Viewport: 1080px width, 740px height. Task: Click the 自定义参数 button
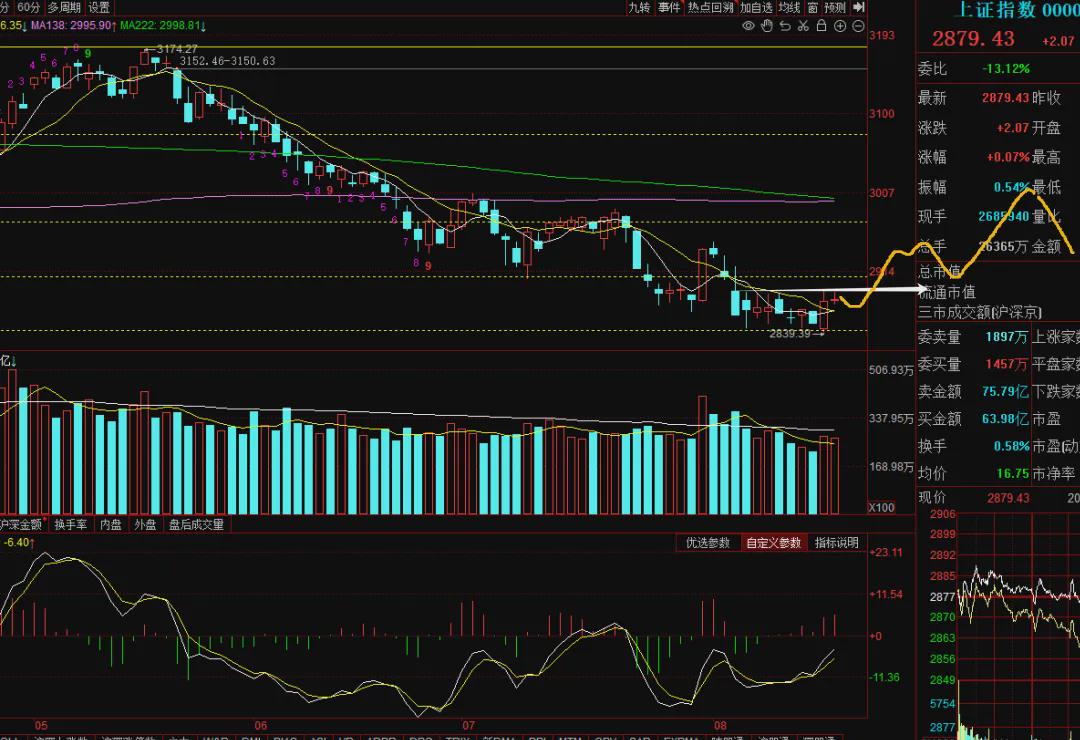773,543
